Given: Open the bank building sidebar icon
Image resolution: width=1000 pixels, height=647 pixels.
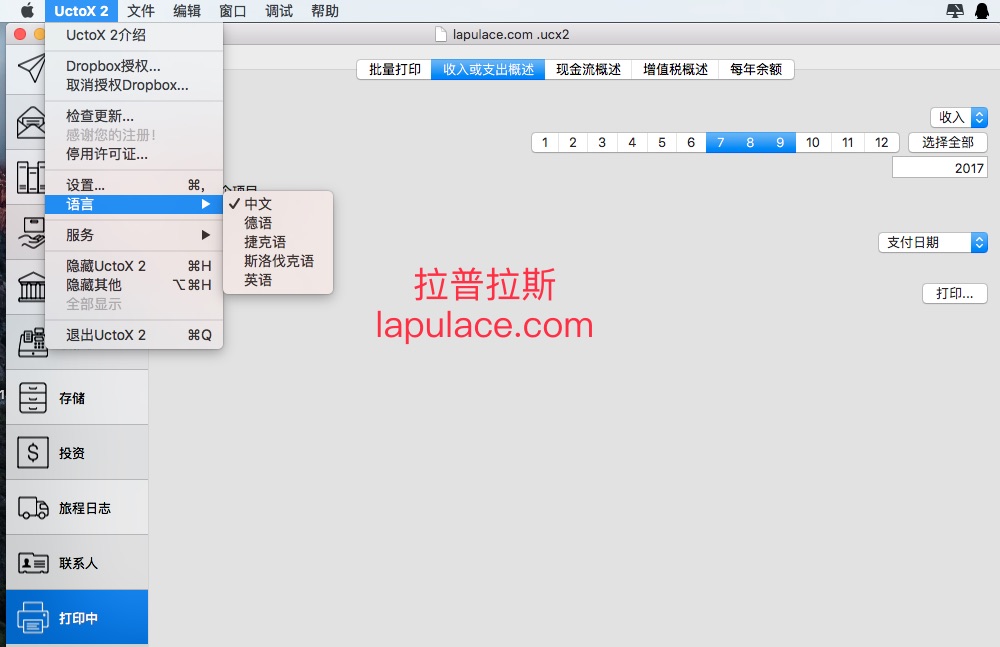Looking at the screenshot, I should [x=31, y=286].
